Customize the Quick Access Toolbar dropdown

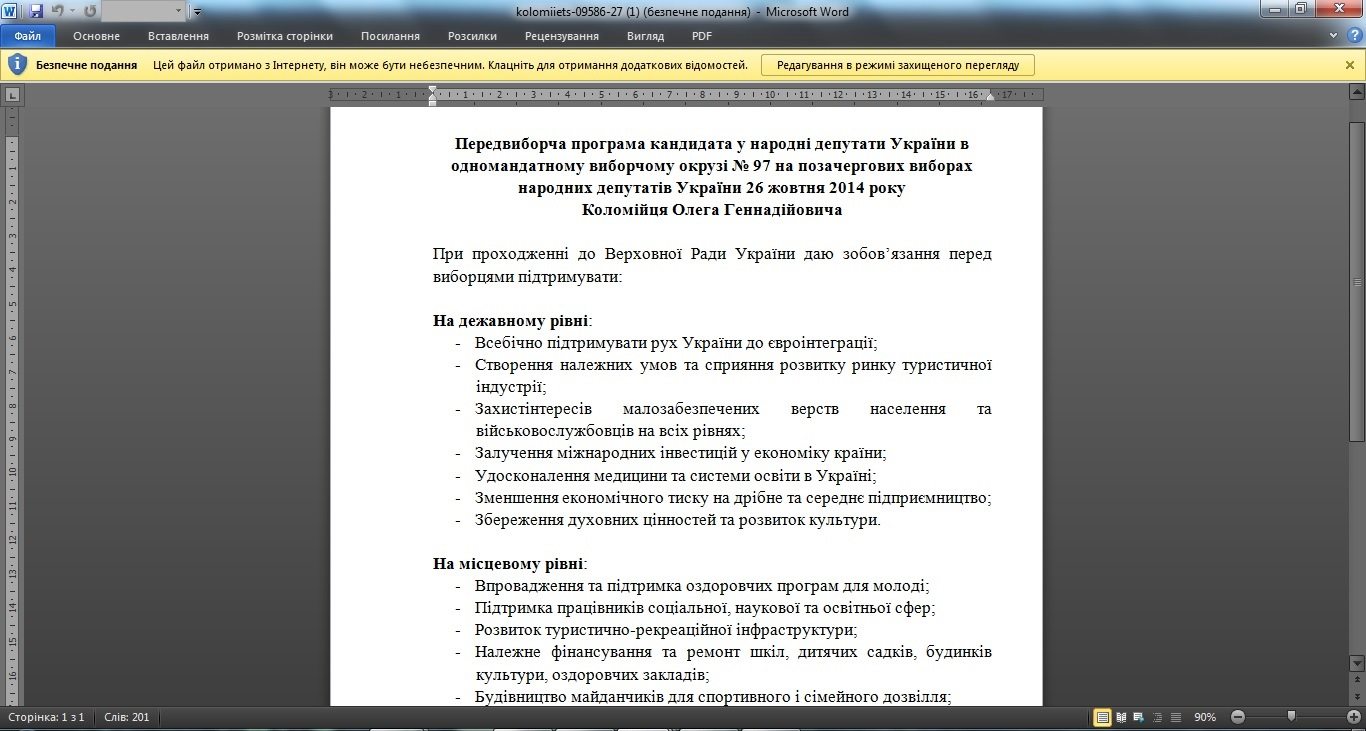click(x=197, y=12)
